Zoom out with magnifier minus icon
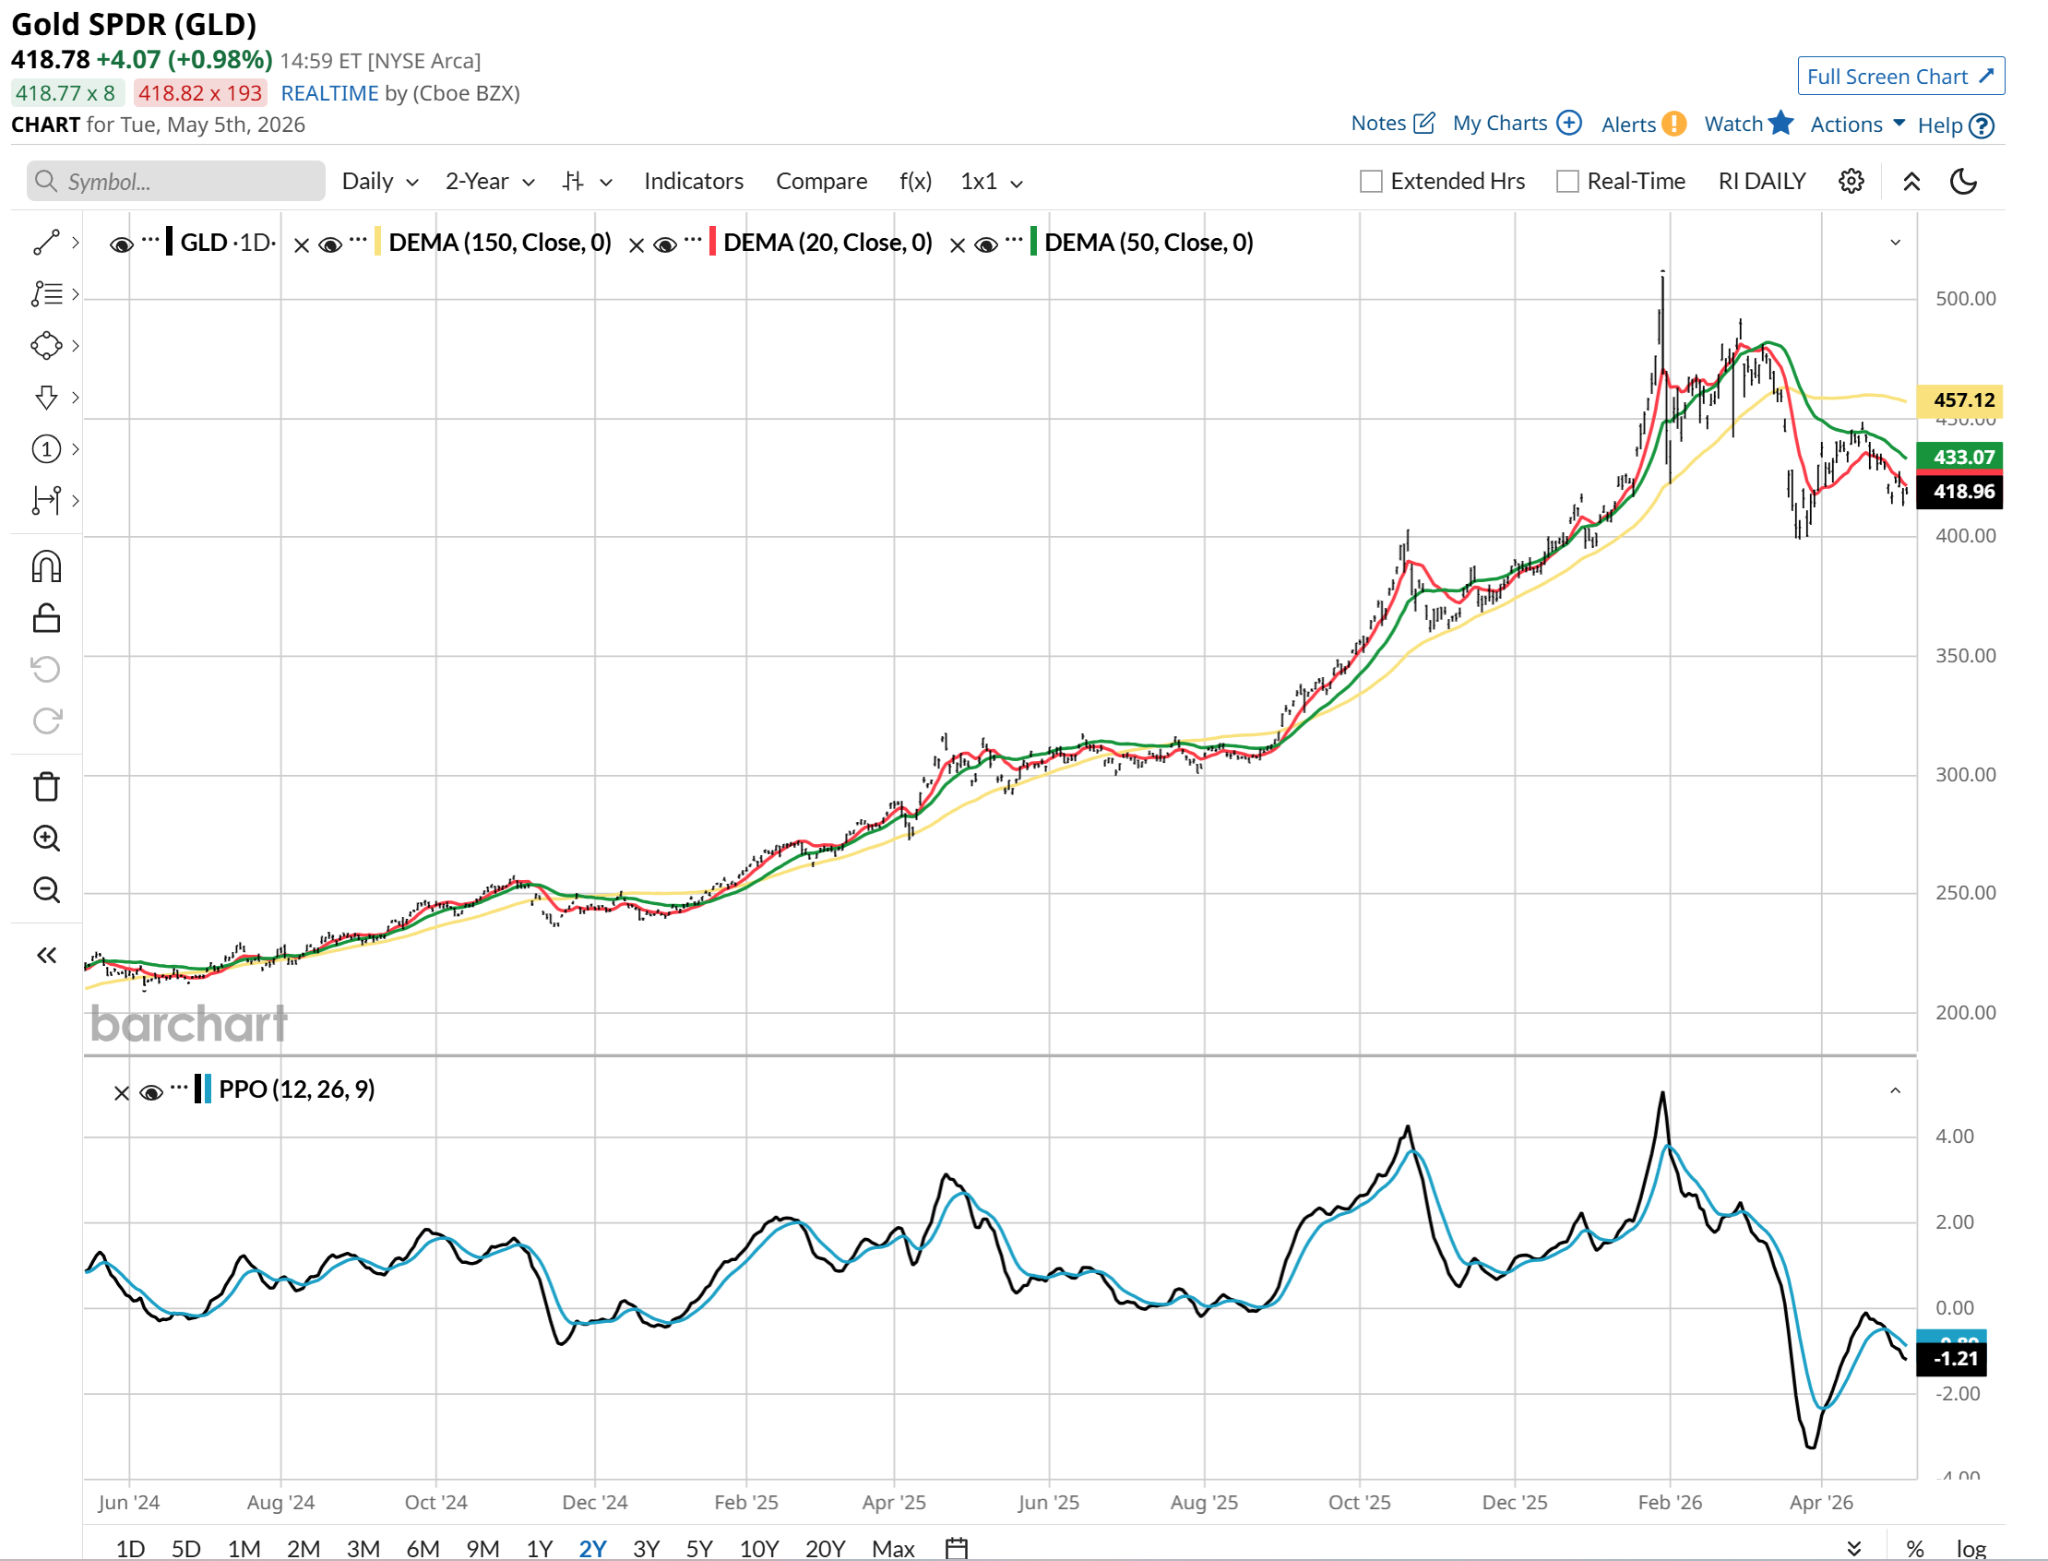Image resolution: width=2048 pixels, height=1561 pixels. coord(46,889)
